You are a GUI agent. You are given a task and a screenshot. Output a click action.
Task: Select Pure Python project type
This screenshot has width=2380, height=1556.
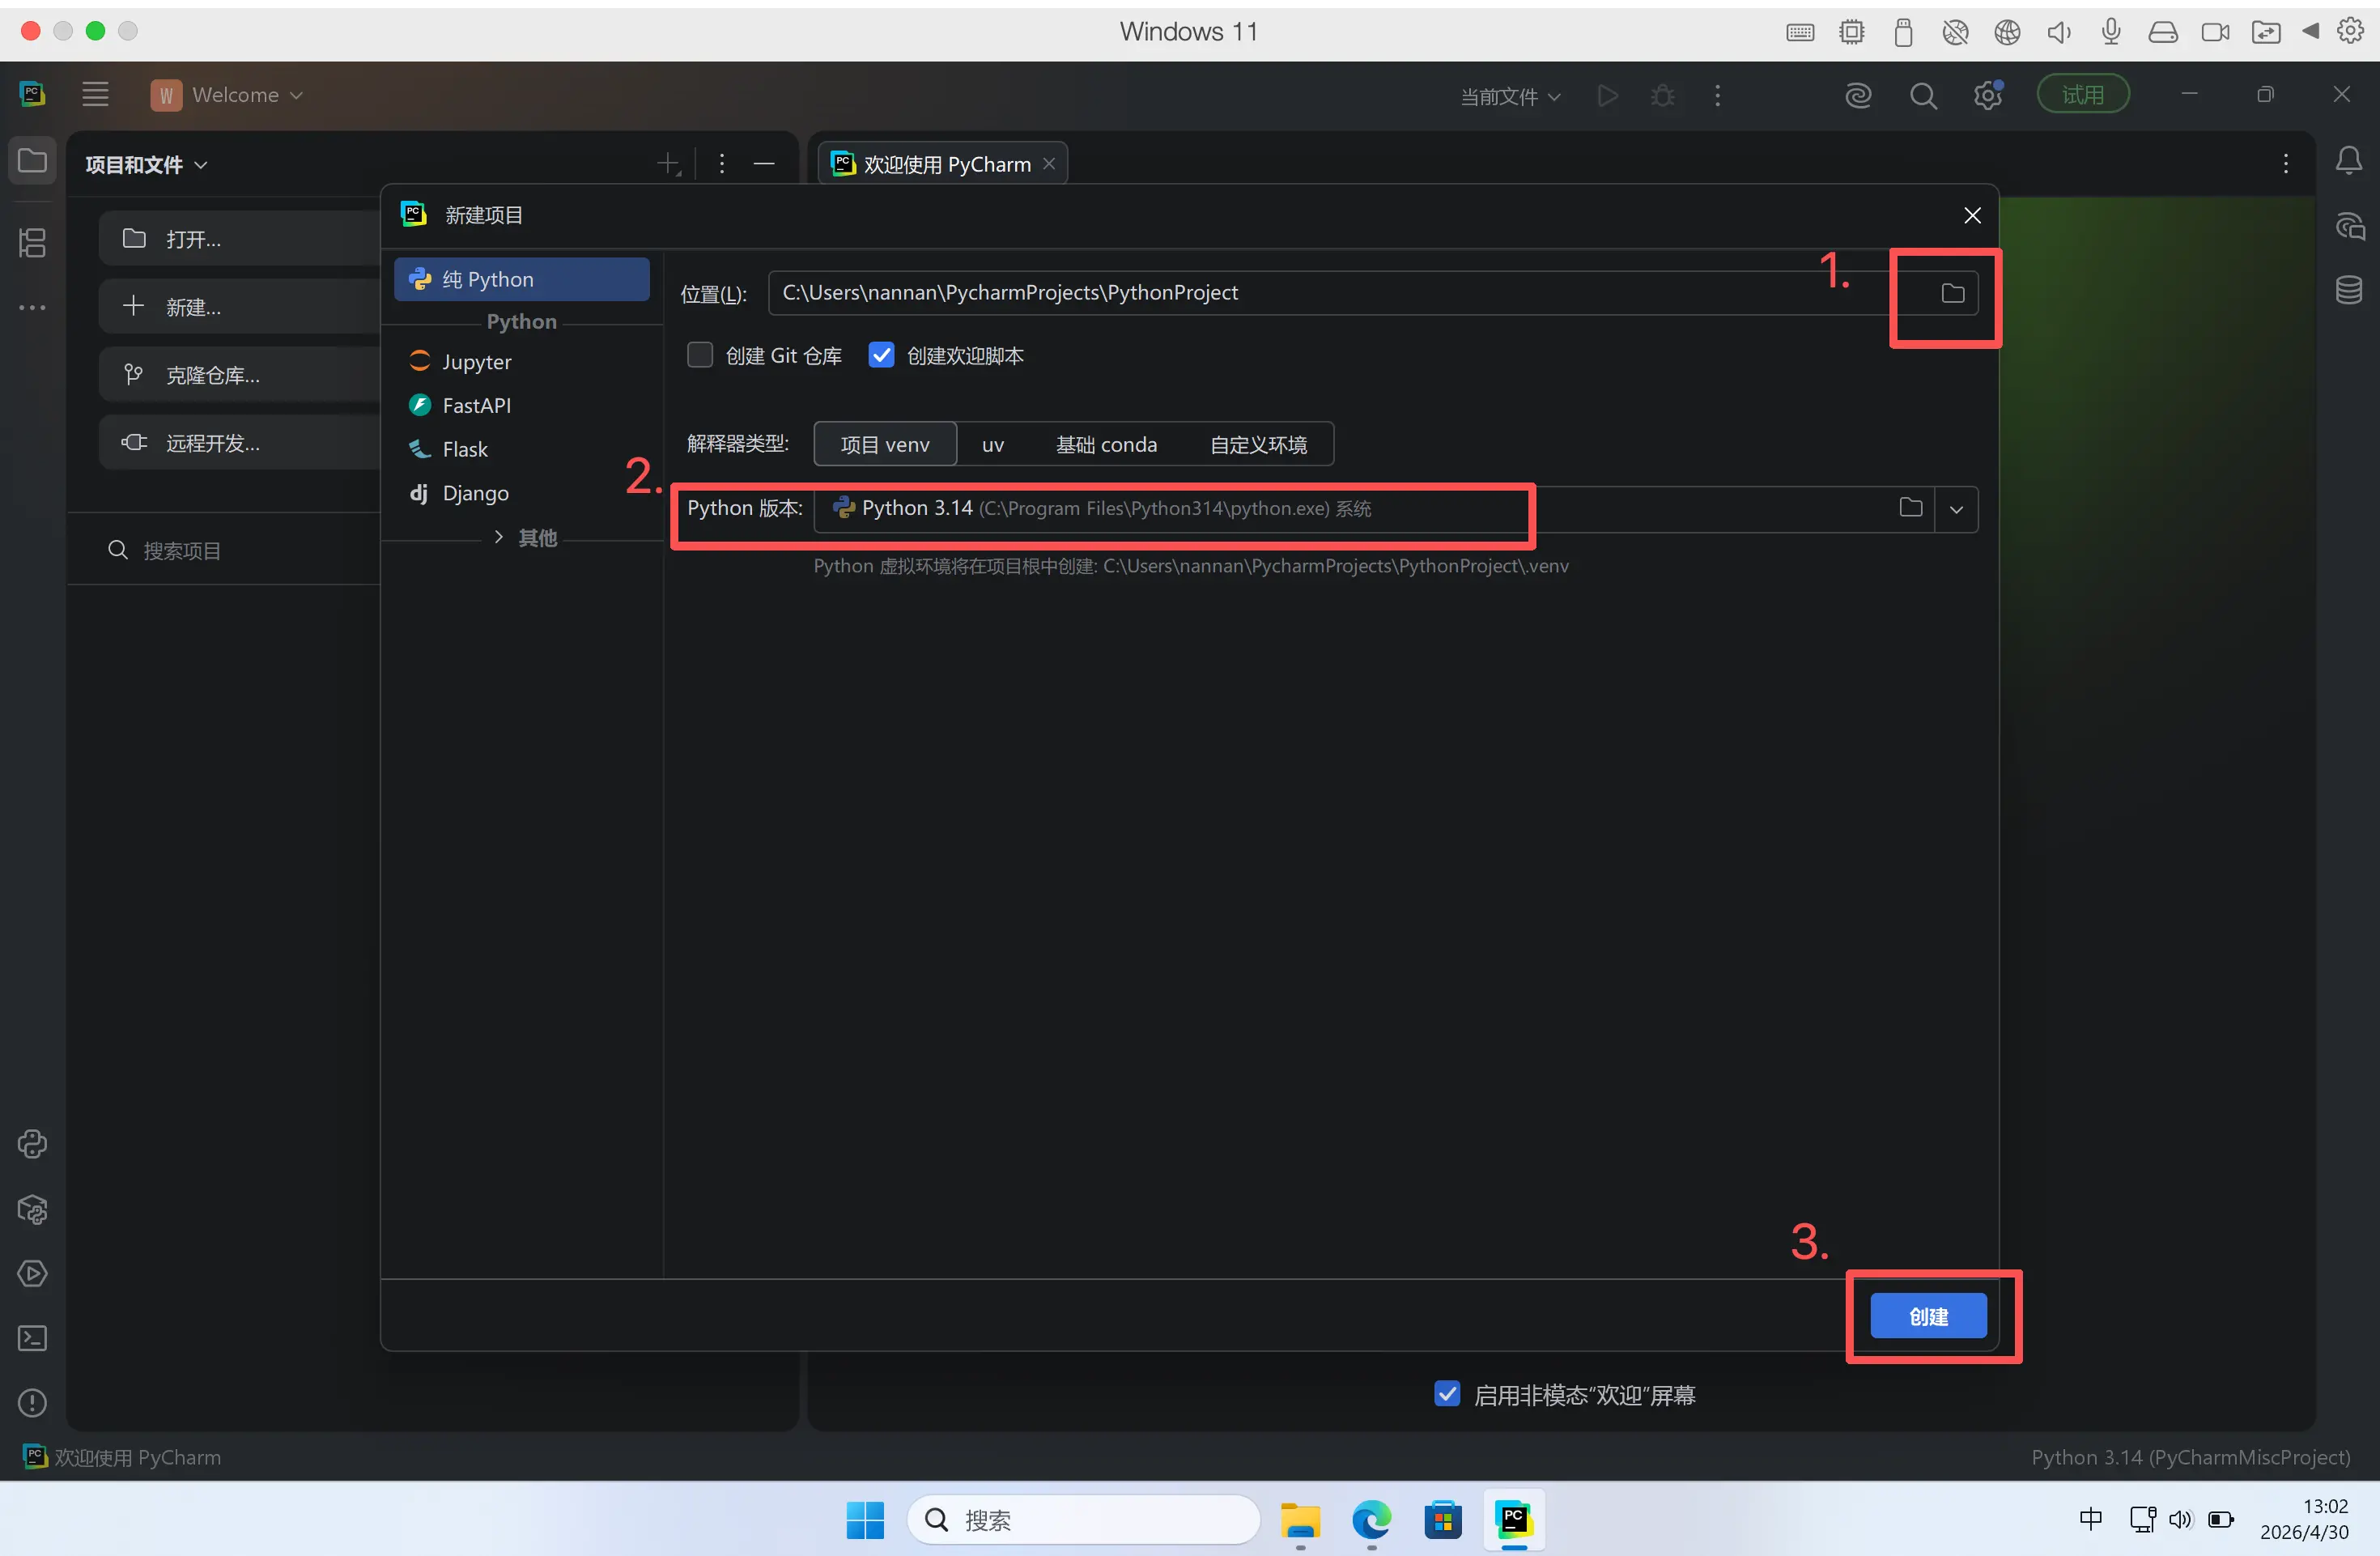(x=522, y=279)
